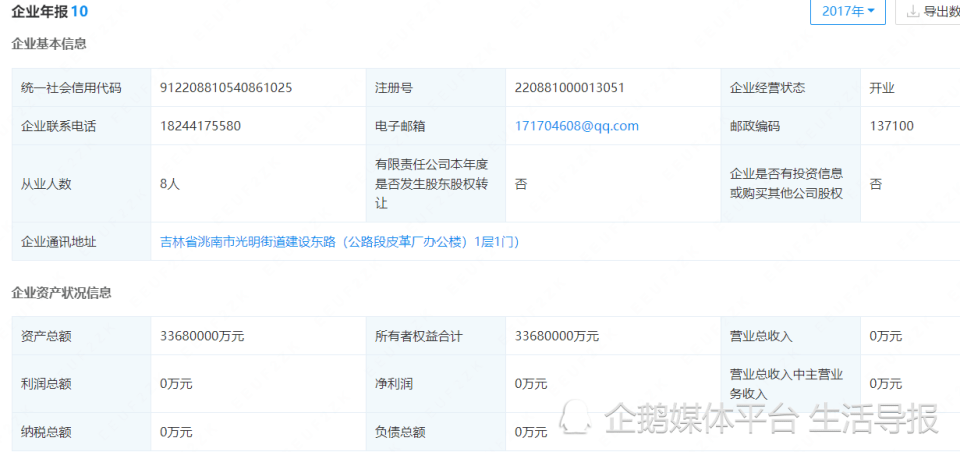Viewport: 960px width, 452px height.
Task: Open the 2017年 year dropdown
Action: pyautogui.click(x=847, y=12)
